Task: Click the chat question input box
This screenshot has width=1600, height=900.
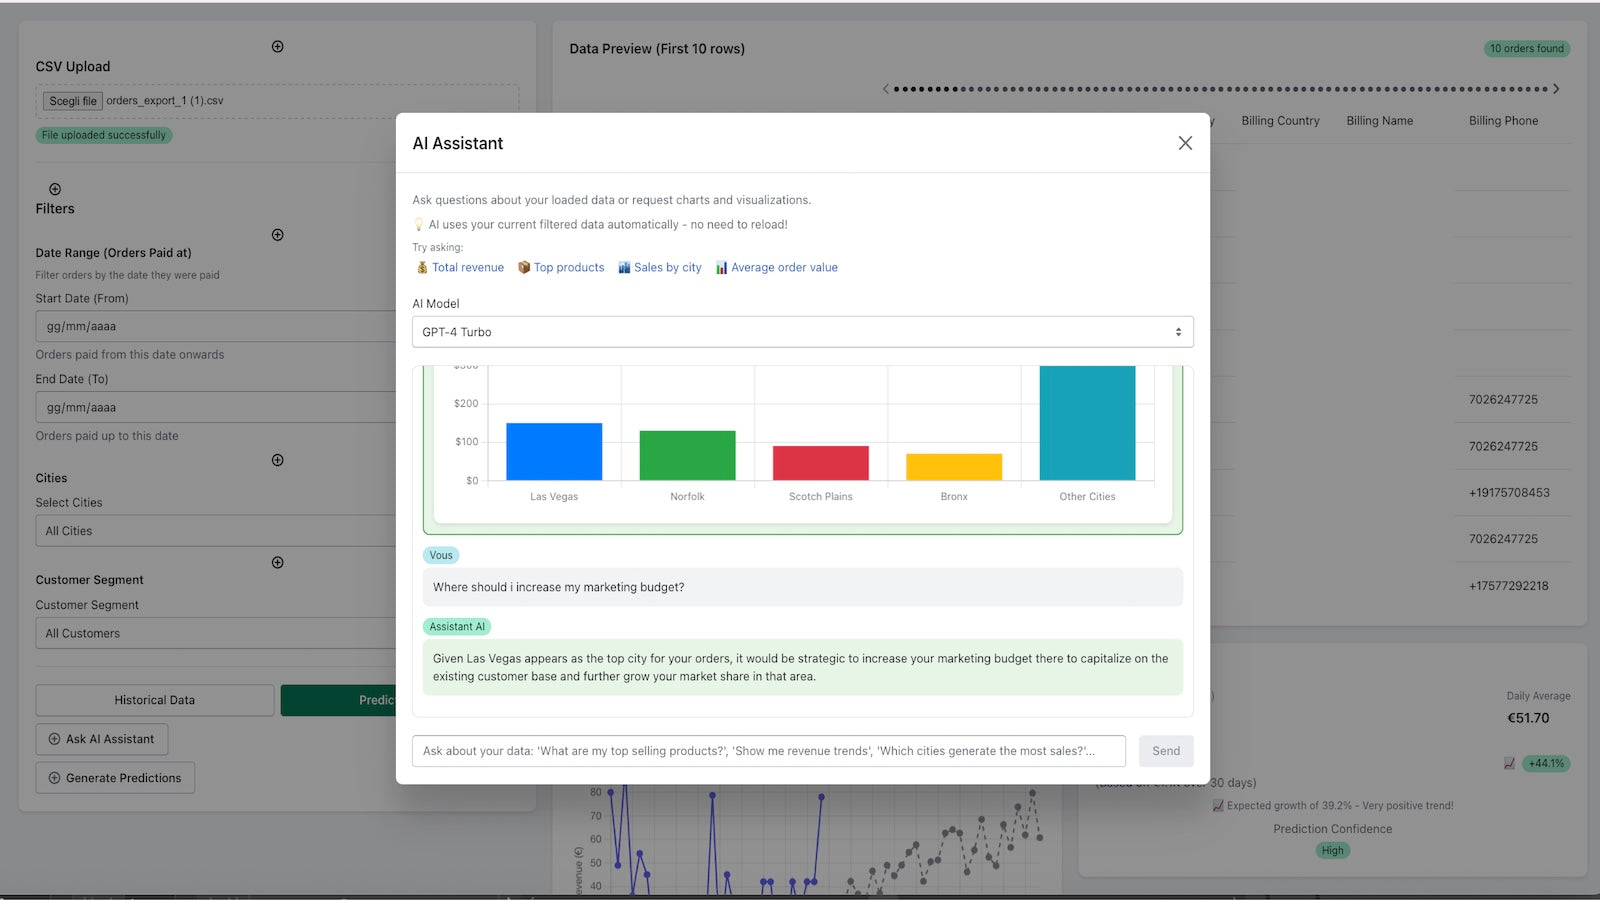Action: [x=768, y=750]
